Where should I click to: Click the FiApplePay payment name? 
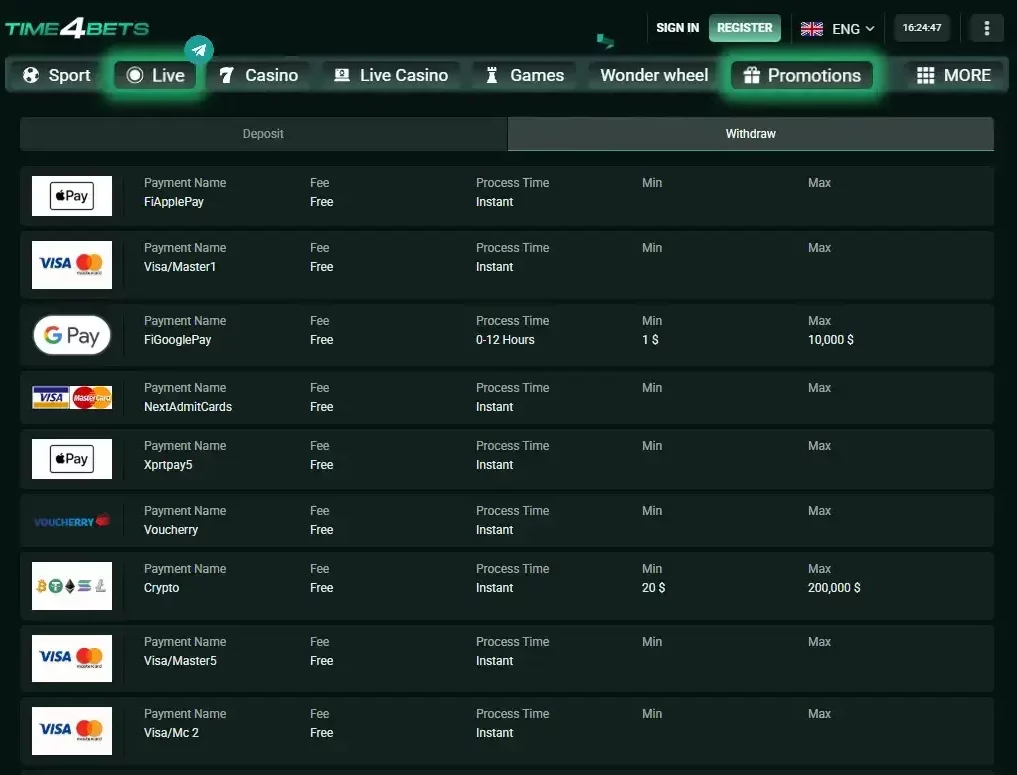tap(174, 202)
